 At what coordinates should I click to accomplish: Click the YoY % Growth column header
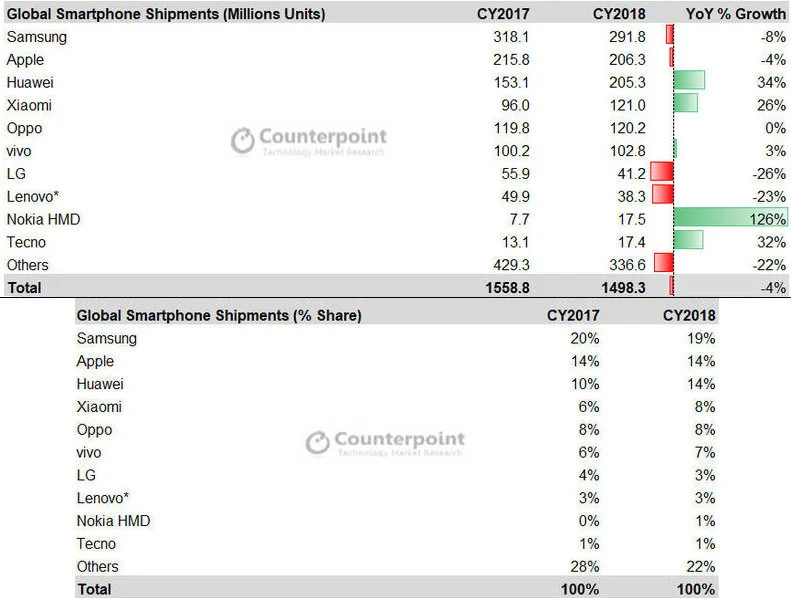tap(736, 14)
